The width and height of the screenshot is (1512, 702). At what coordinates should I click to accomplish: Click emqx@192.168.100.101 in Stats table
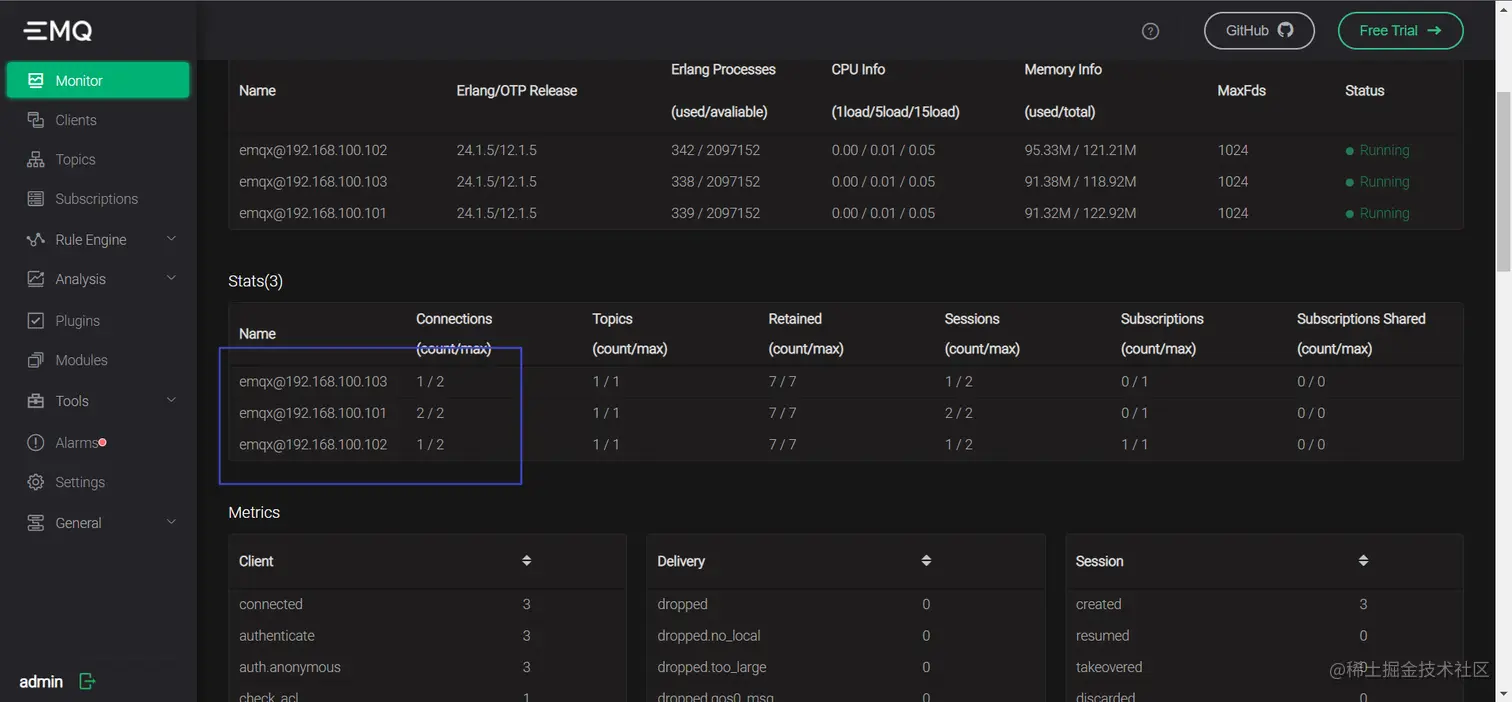point(313,413)
